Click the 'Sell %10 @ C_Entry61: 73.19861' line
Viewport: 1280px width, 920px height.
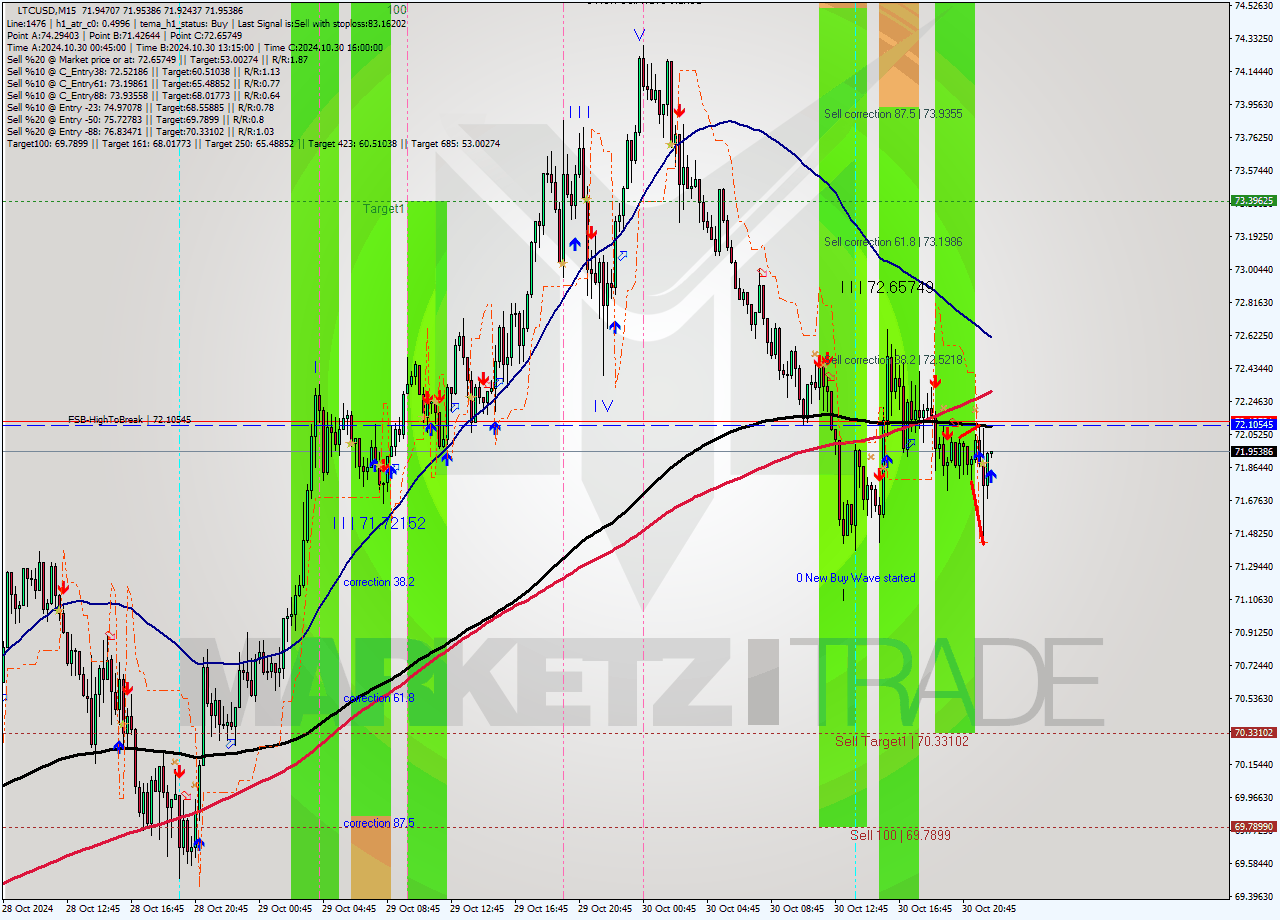click(x=143, y=83)
